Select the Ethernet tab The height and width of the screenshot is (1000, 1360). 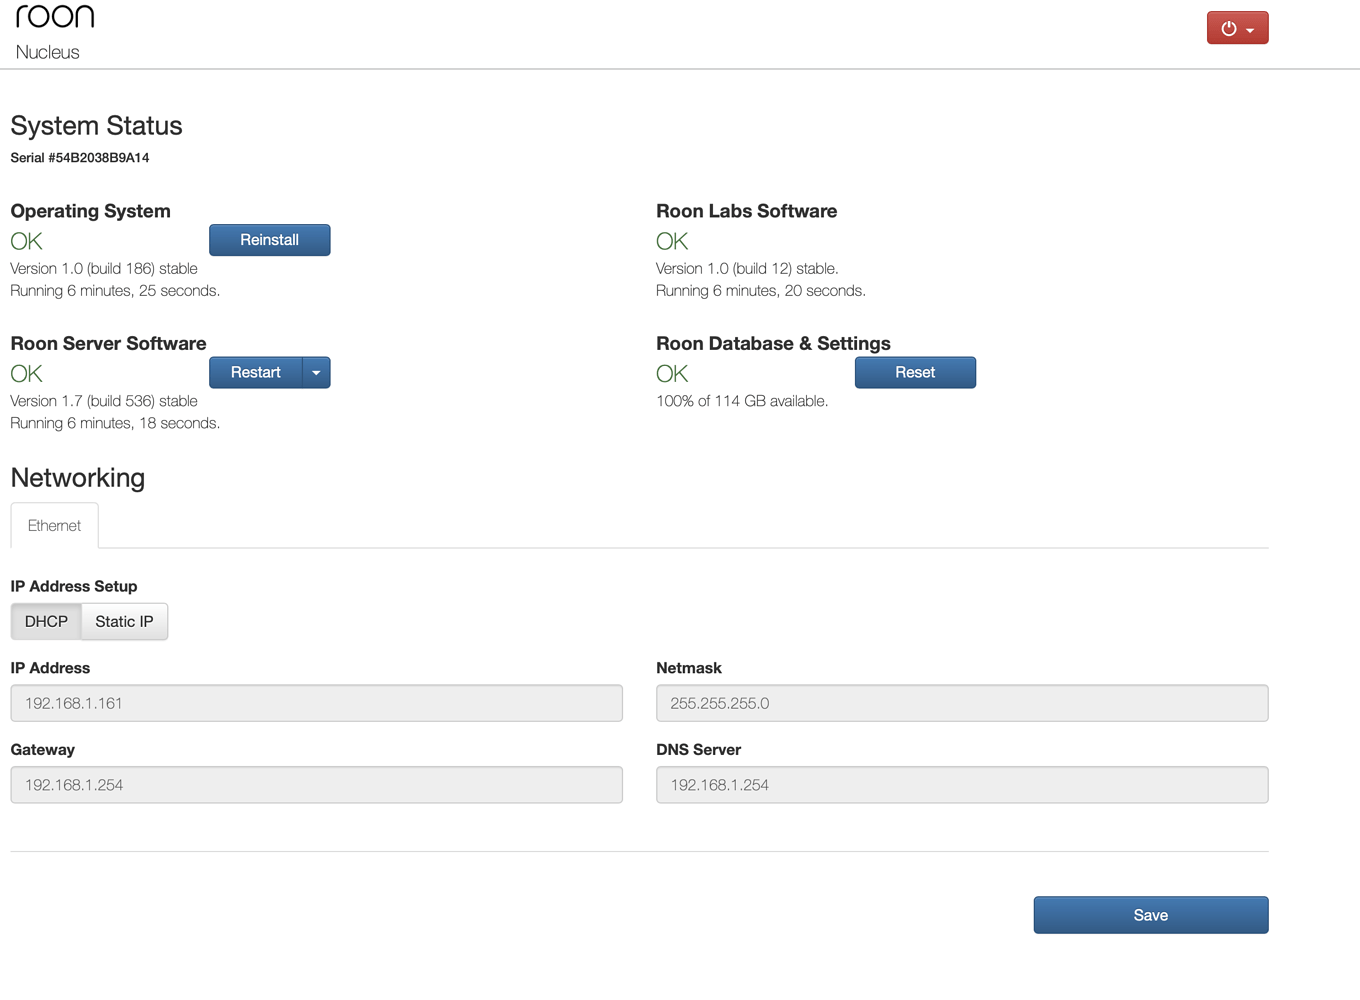click(54, 525)
